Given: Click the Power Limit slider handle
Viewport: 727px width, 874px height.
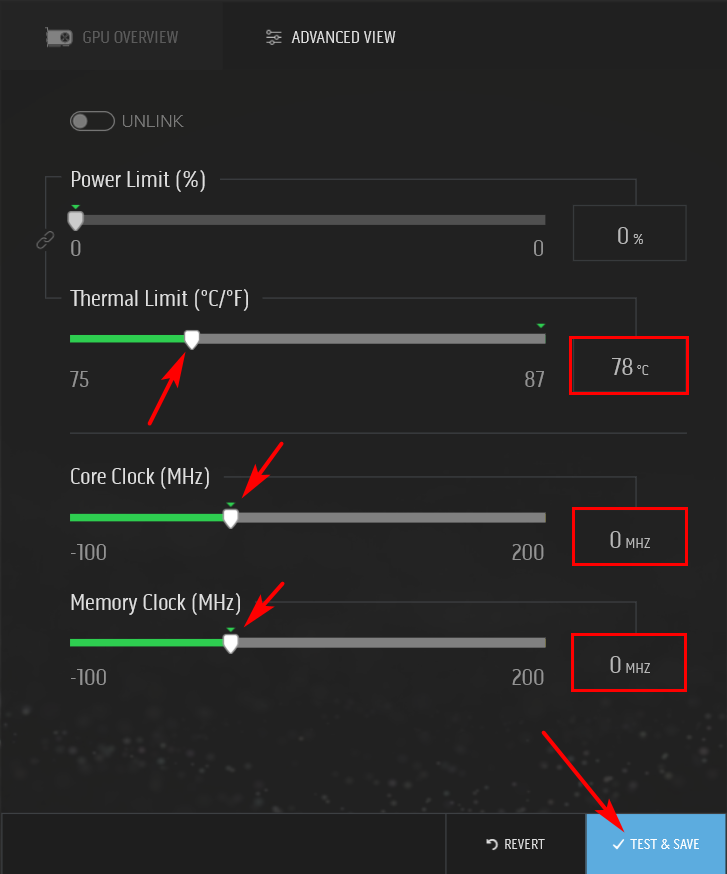Looking at the screenshot, I should point(75,220).
